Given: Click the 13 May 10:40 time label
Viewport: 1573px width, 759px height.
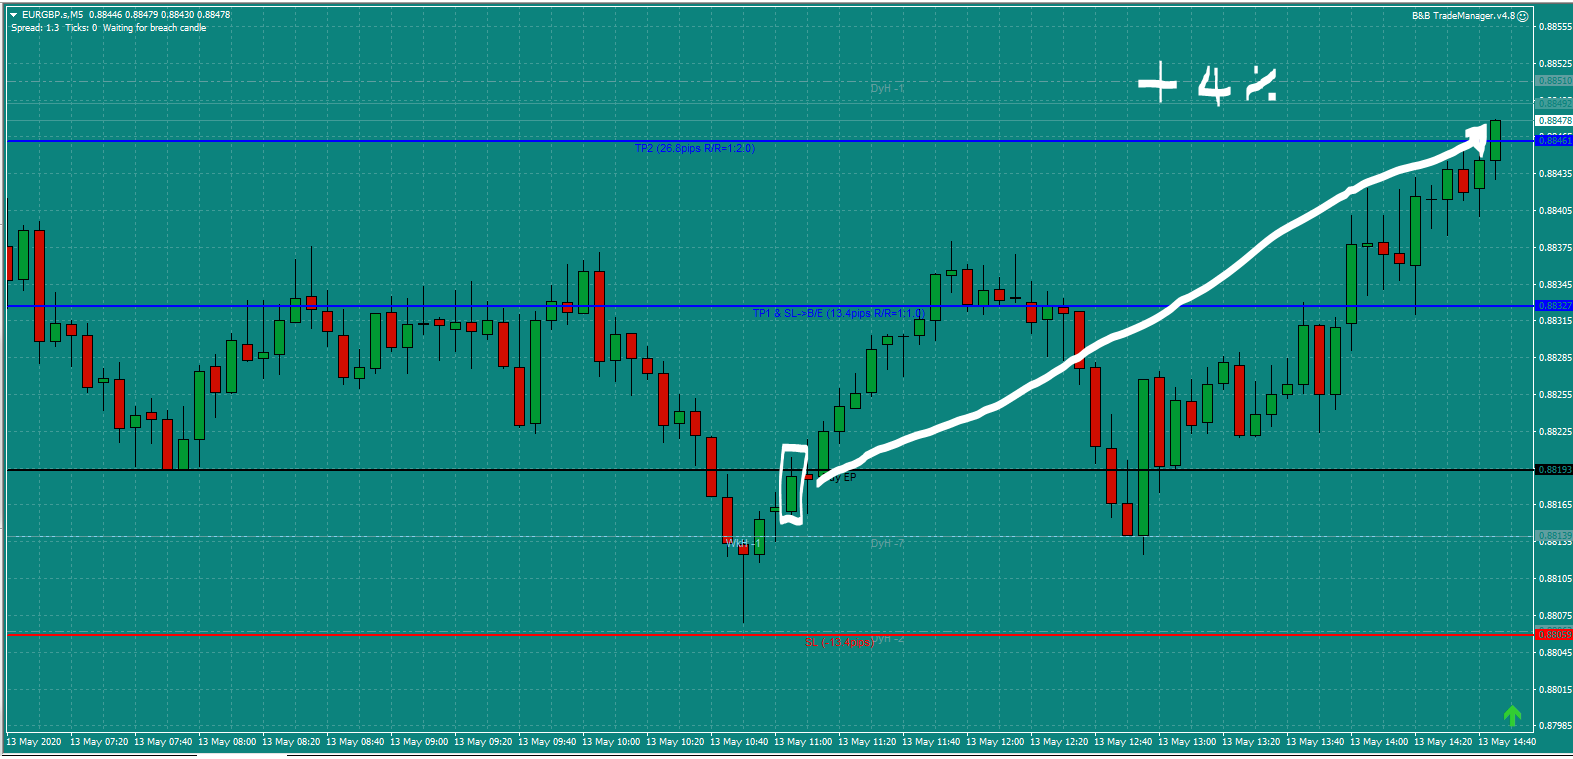Looking at the screenshot, I should tap(739, 742).
